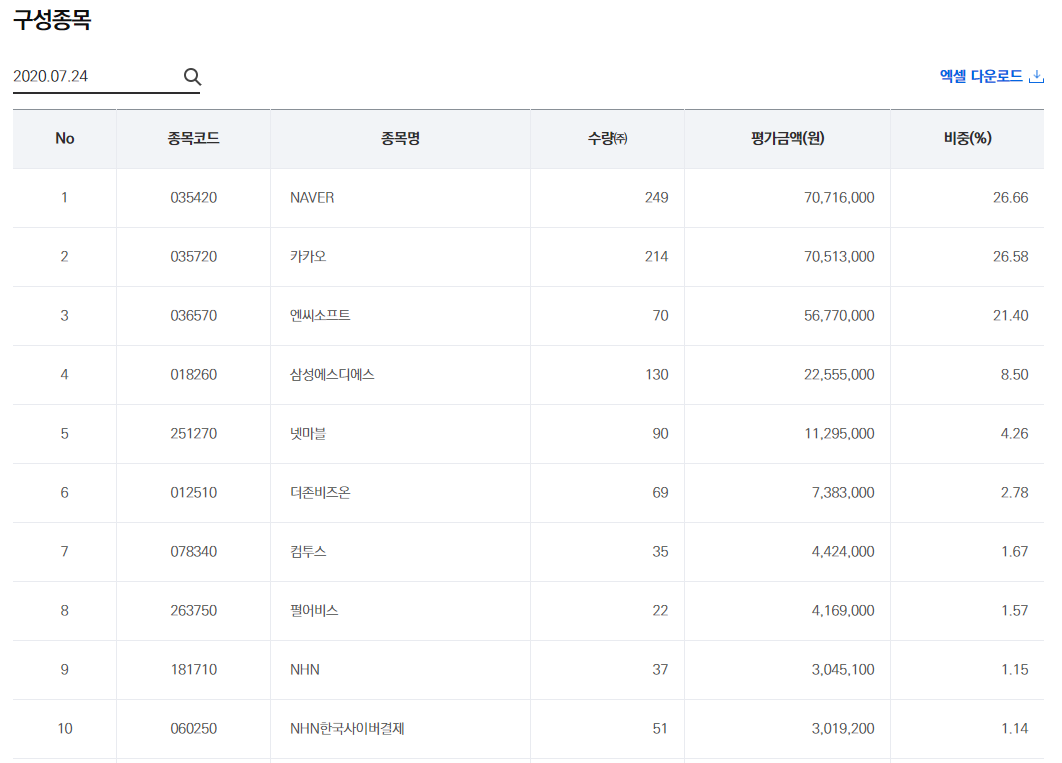Click stock code 181710
1062x763 pixels.
pos(194,670)
